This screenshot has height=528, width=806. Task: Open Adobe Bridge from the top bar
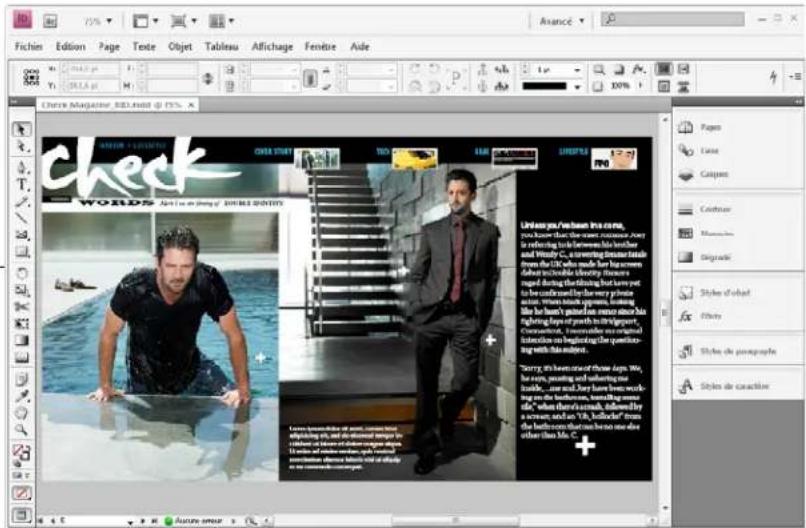click(50, 21)
